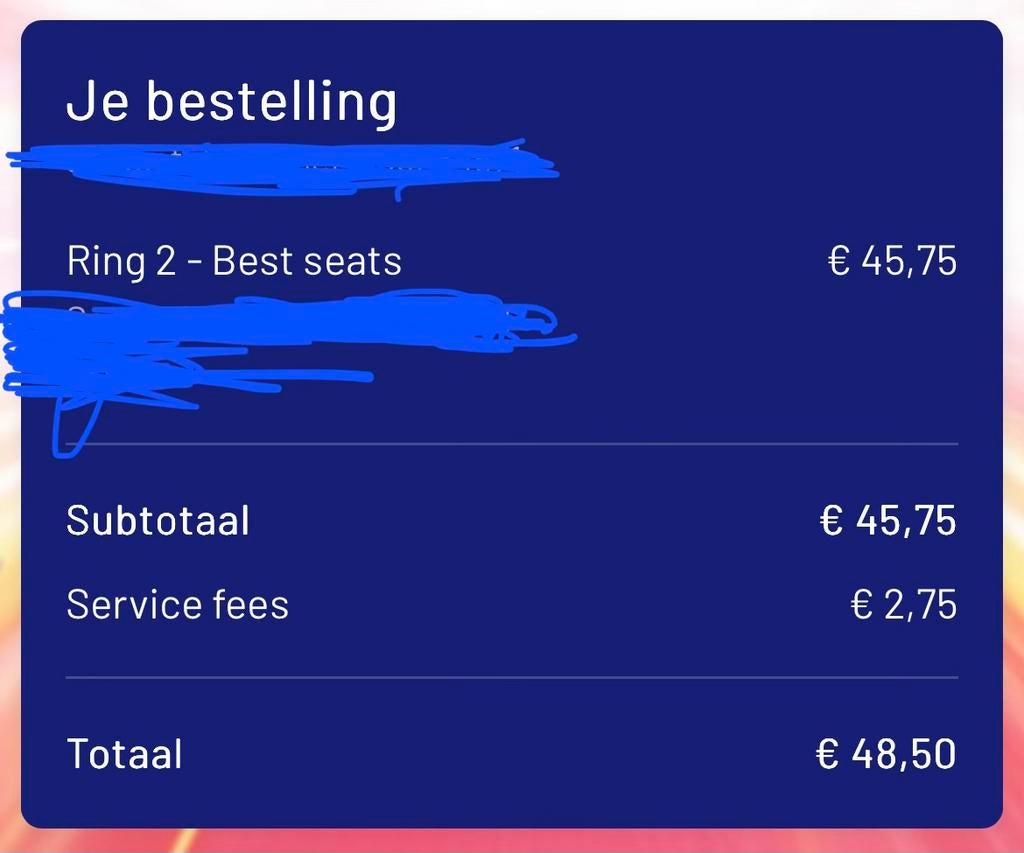Click the service fees amount € 2,75
Screen dimensions: 1024x853
pos(903,605)
